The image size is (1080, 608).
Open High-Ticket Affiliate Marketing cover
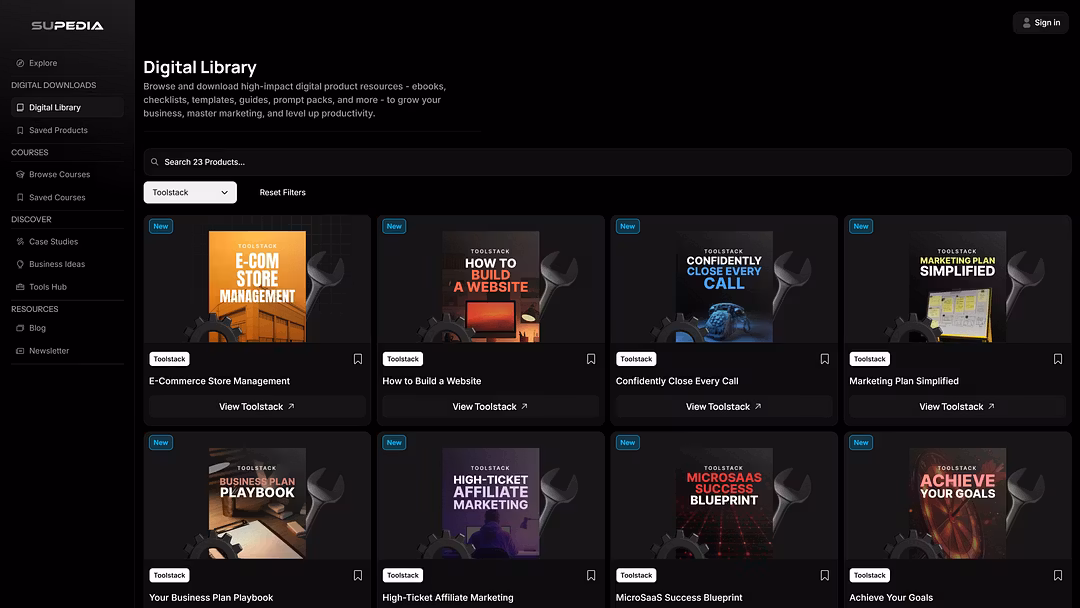(x=490, y=503)
